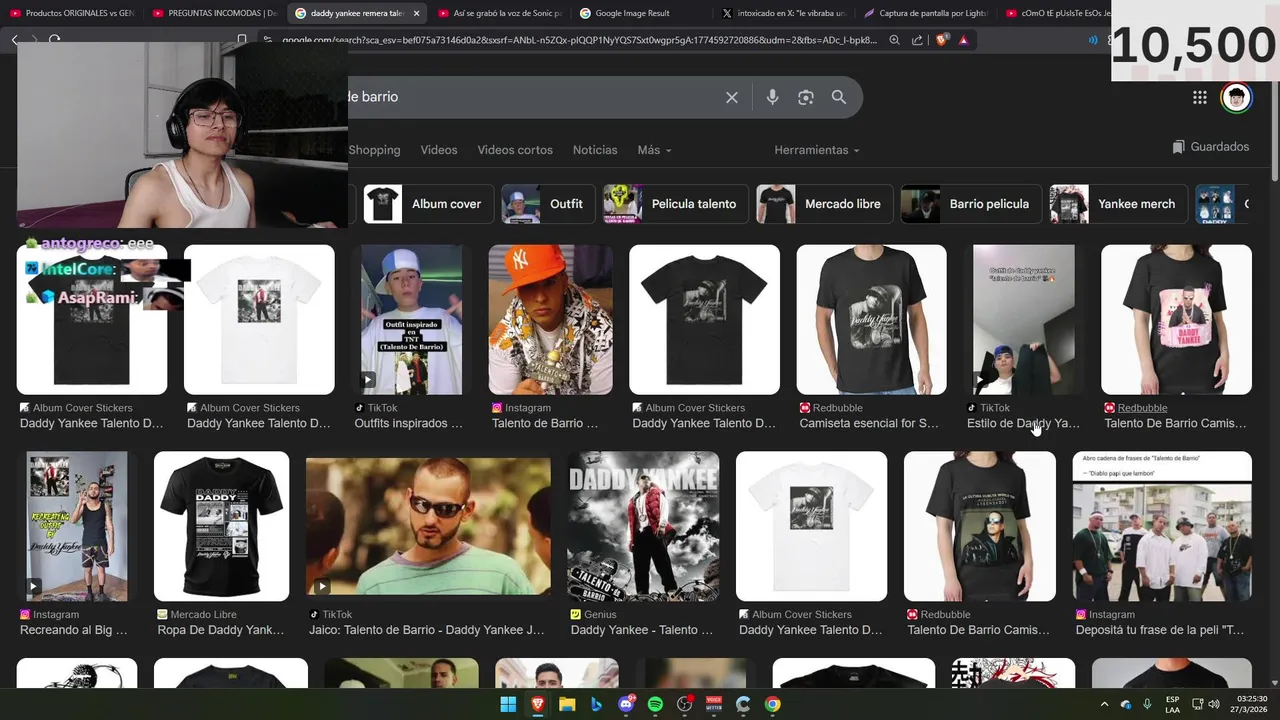The width and height of the screenshot is (1280, 720).
Task: Open Windows Start menu
Action: click(508, 704)
